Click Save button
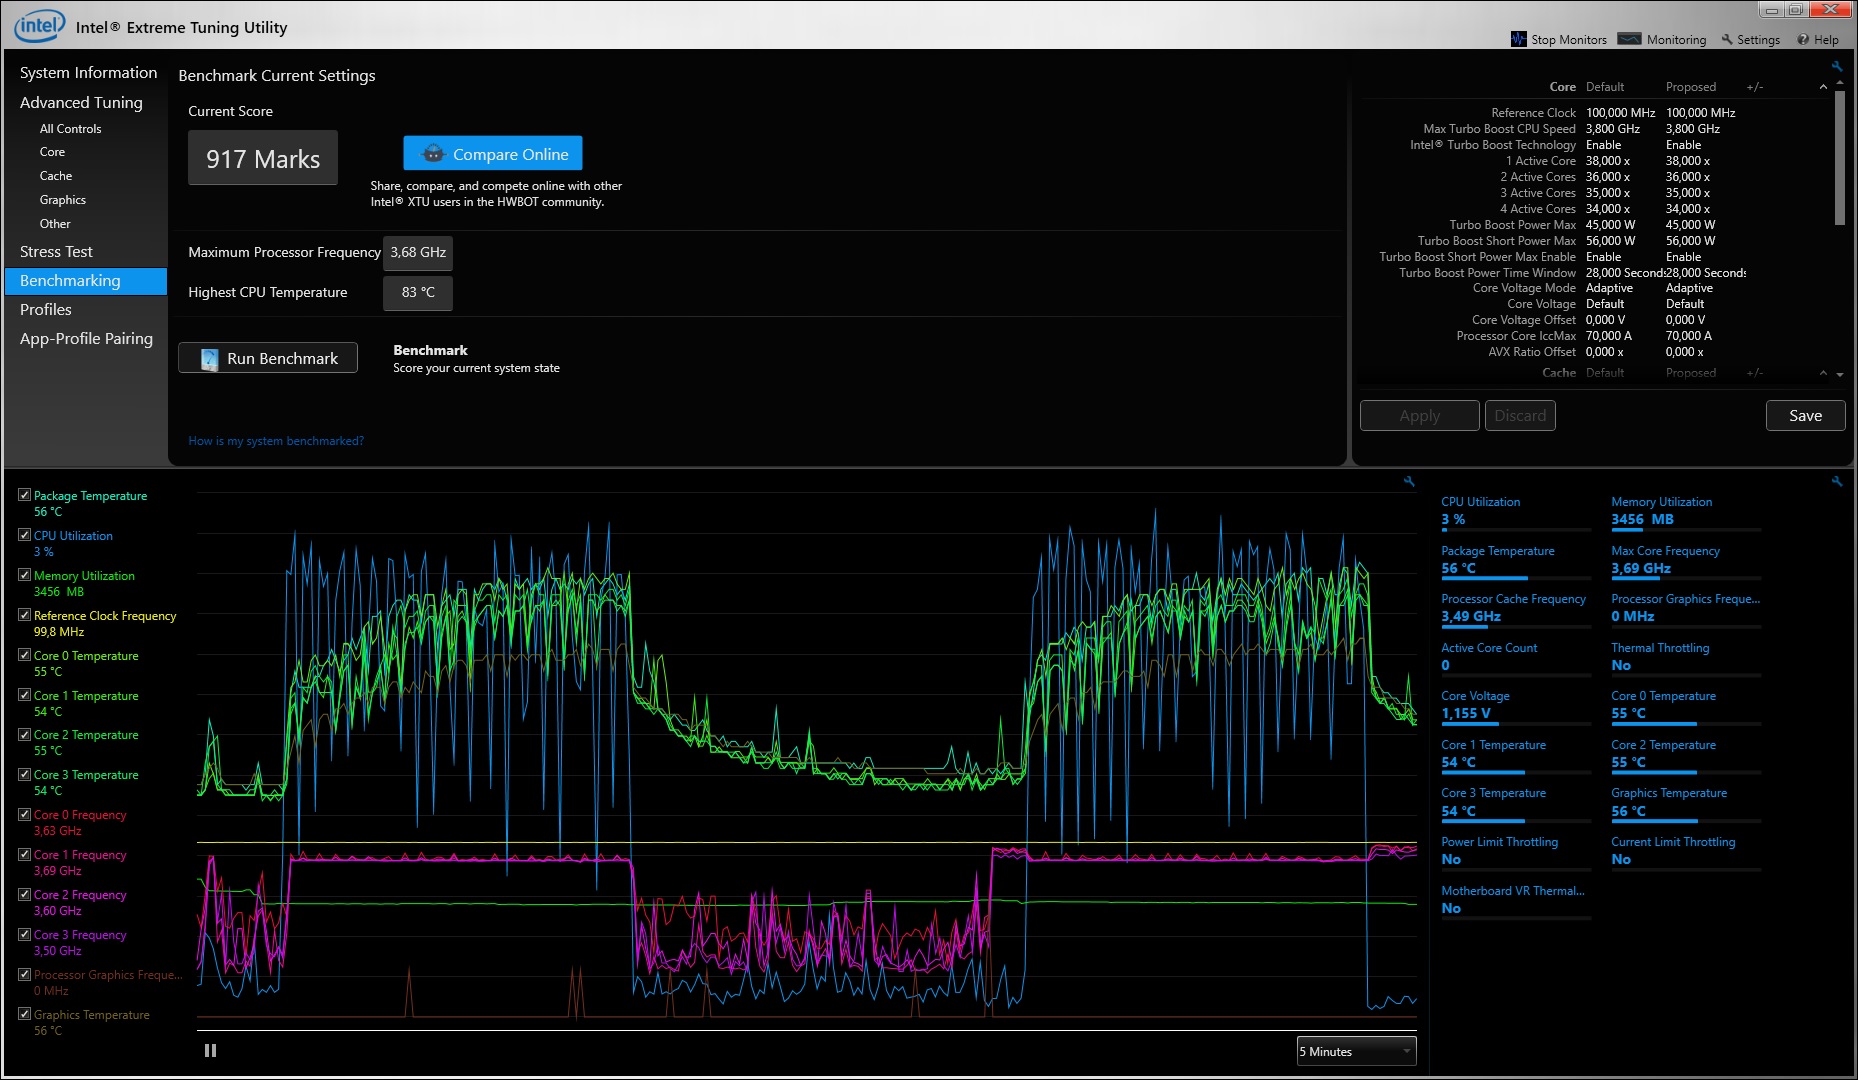The image size is (1858, 1080). click(x=1805, y=416)
